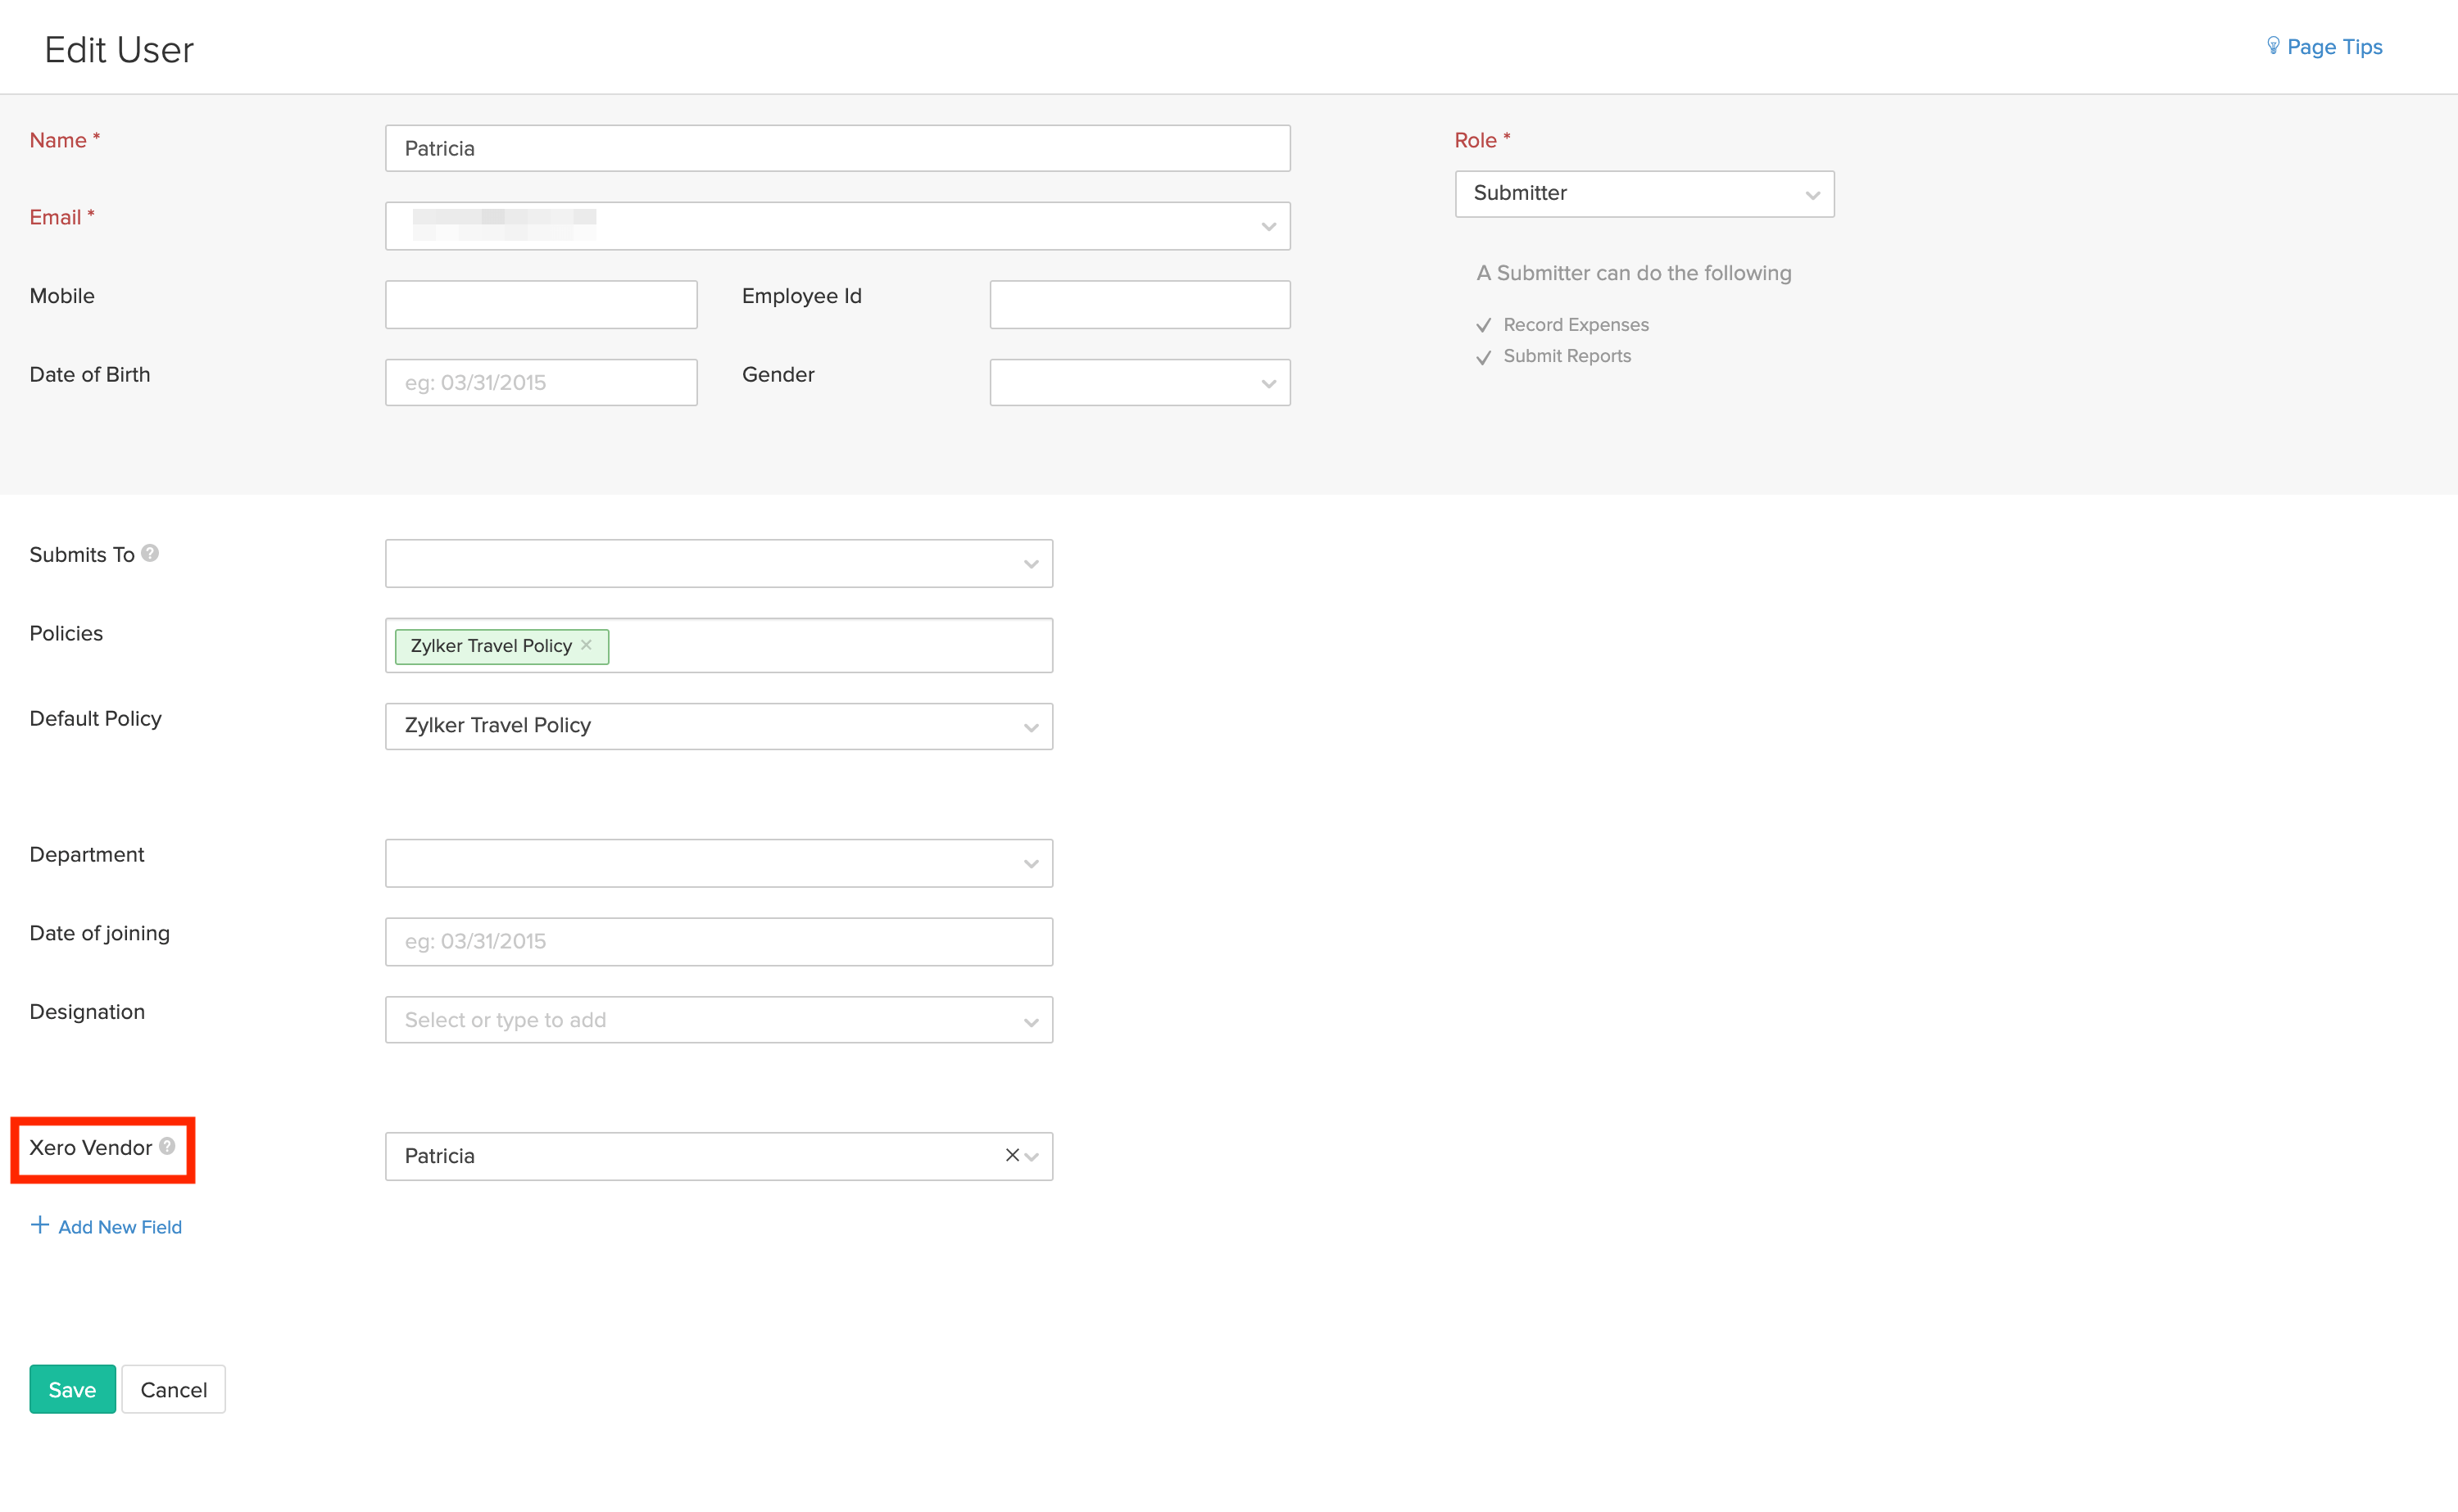2458x1512 pixels.
Task: Click the Save button
Action: point(72,1389)
